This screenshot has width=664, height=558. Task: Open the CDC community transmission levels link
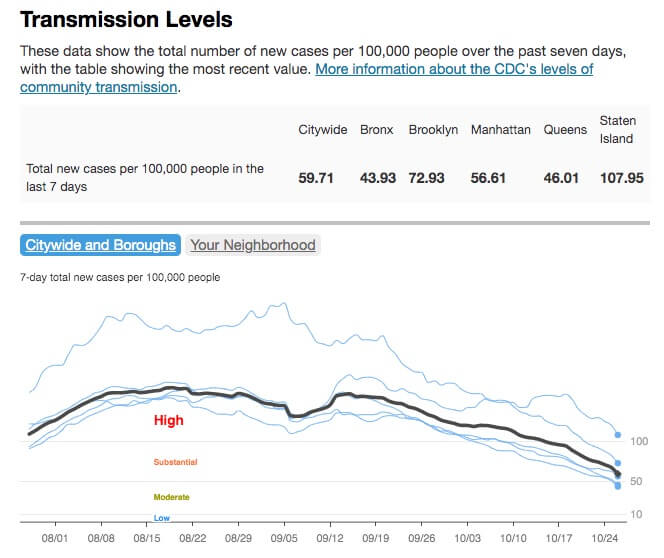(x=455, y=69)
